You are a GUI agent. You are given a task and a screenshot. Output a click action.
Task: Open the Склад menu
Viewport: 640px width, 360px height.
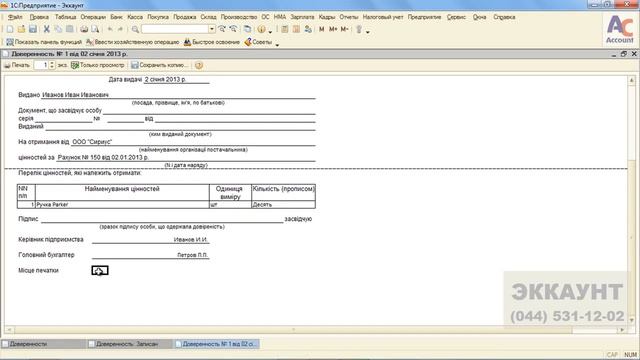tap(208, 17)
